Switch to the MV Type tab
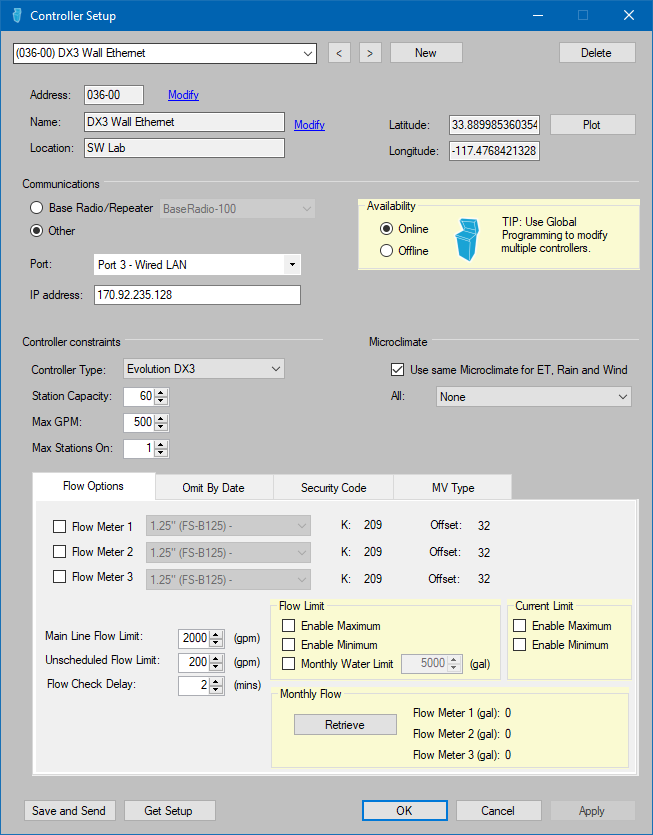Viewport: 653px width, 835px height. (453, 488)
